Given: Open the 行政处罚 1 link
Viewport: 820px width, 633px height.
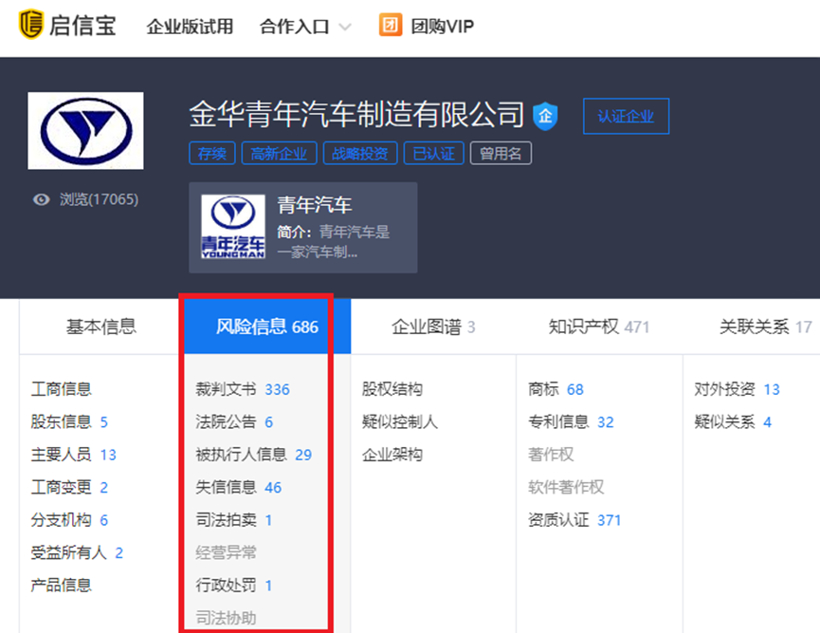Looking at the screenshot, I should 234,585.
